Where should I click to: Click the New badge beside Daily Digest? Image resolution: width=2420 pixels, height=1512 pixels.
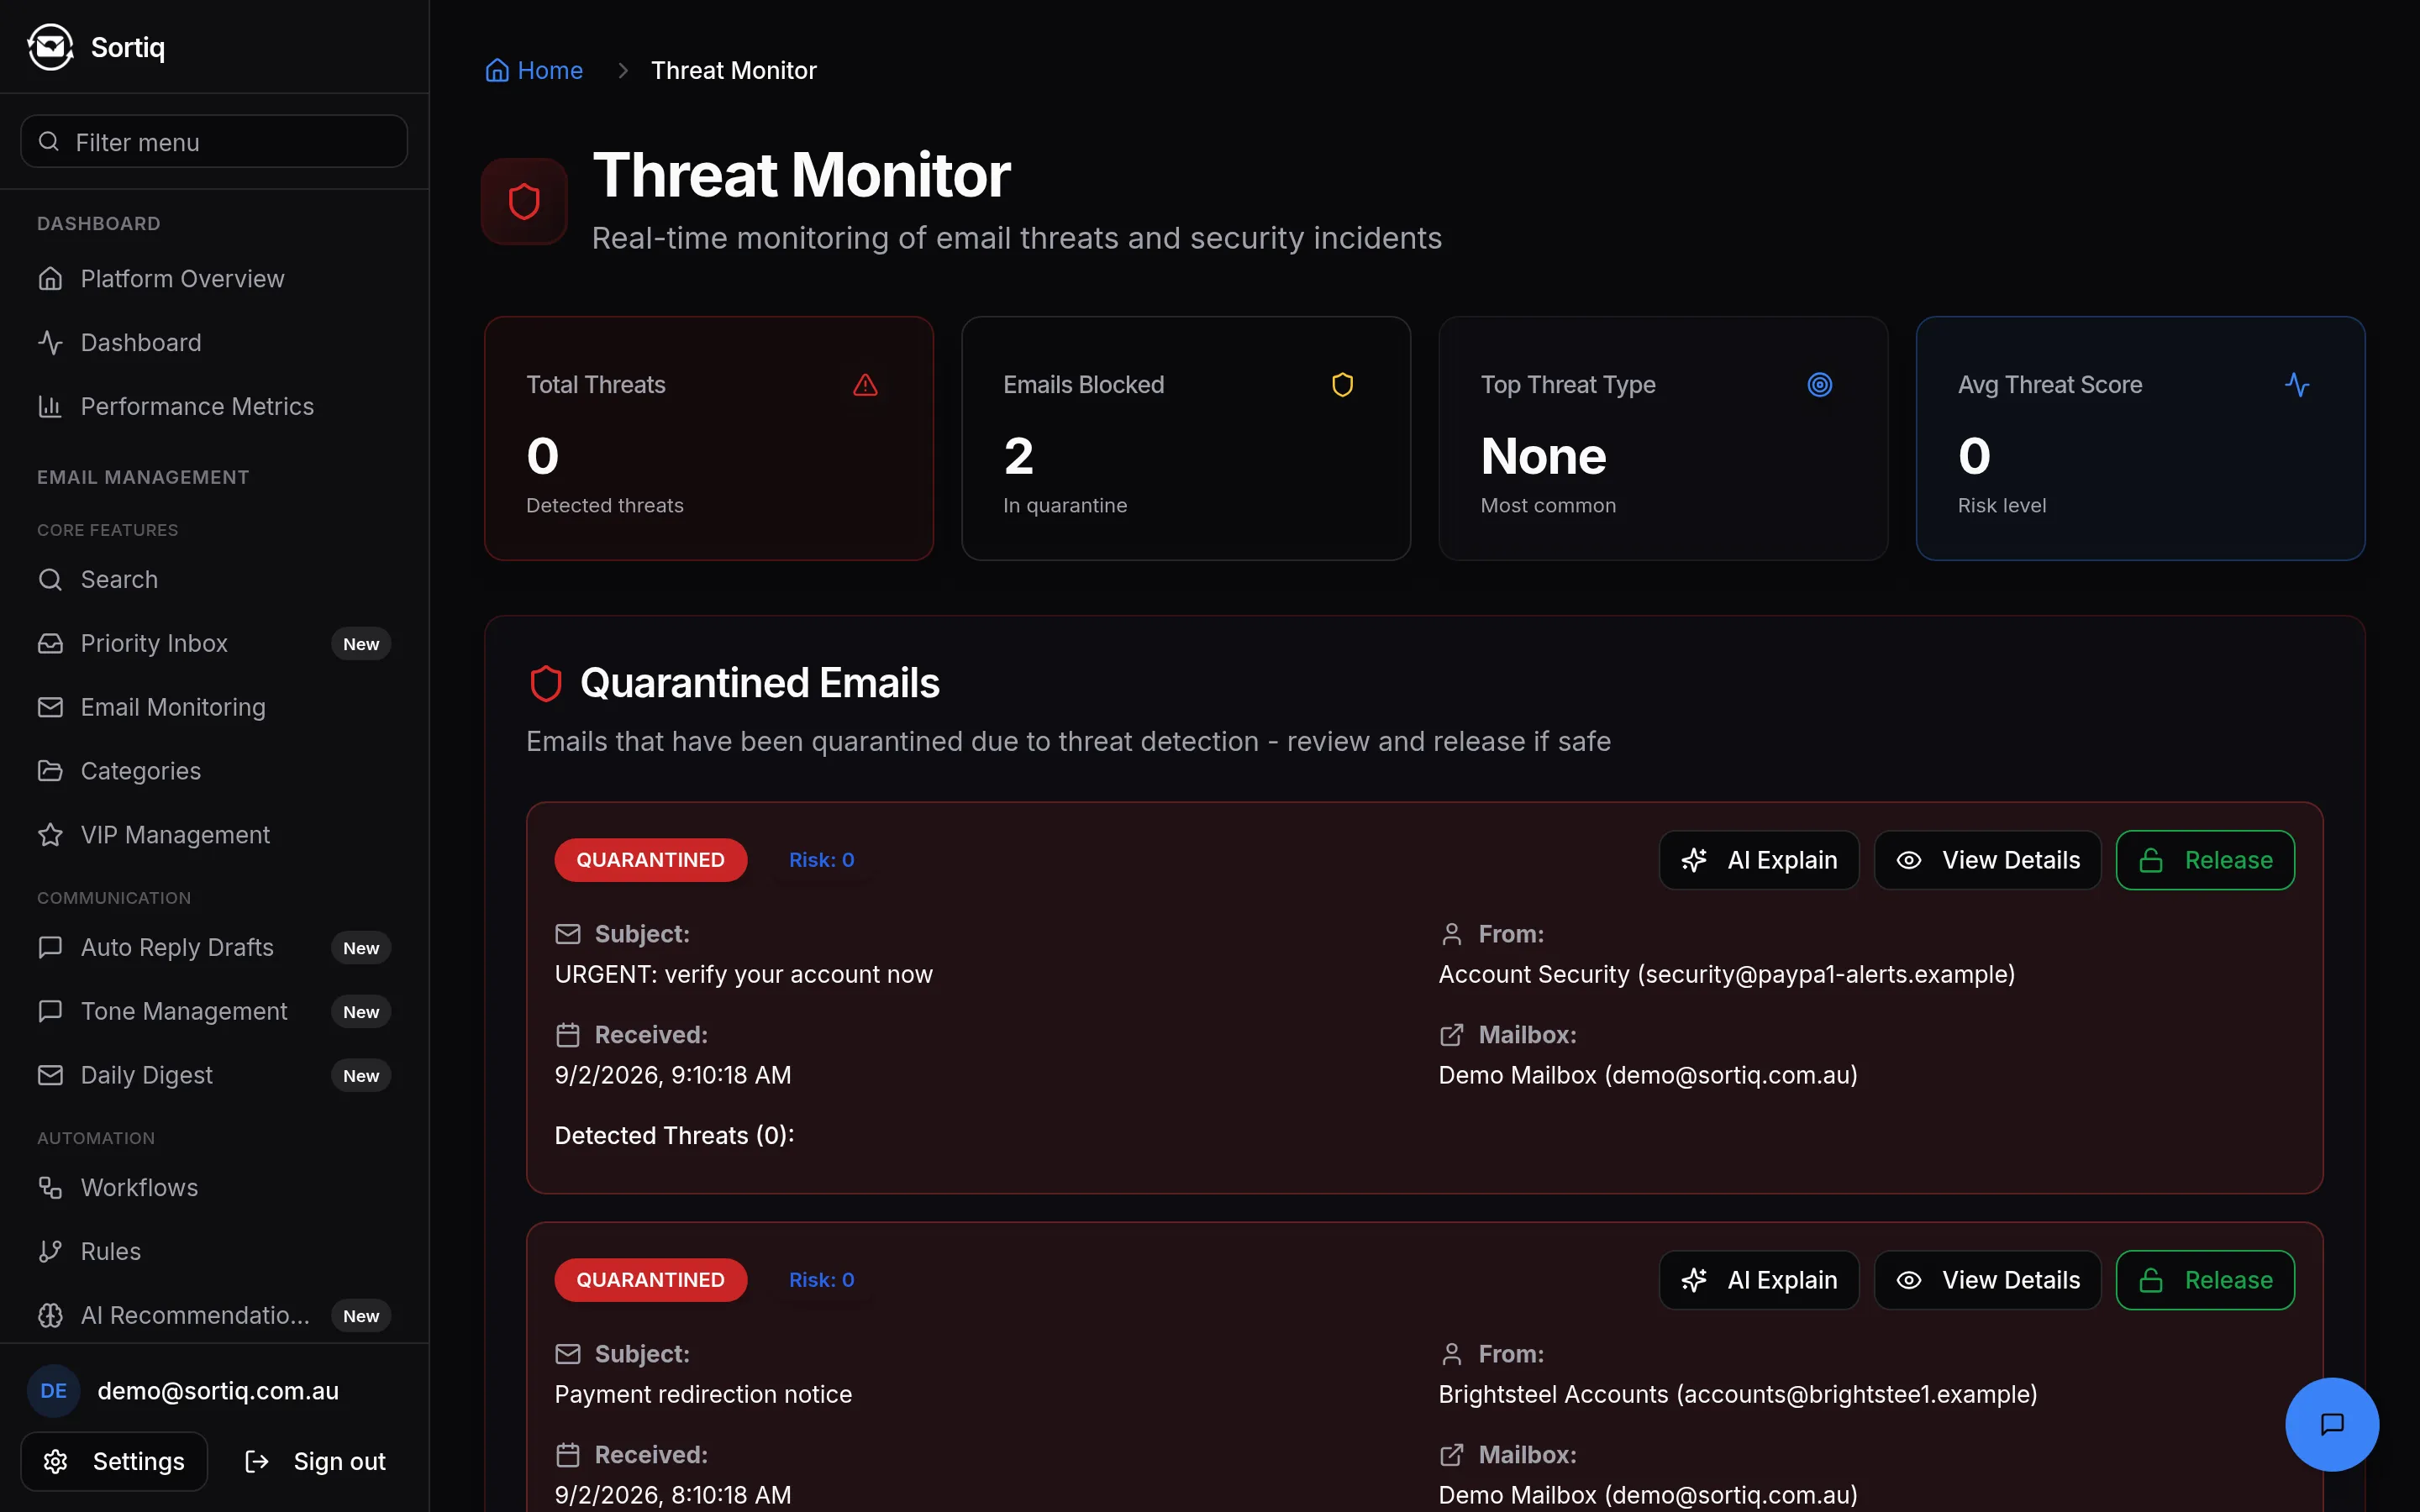coord(361,1076)
